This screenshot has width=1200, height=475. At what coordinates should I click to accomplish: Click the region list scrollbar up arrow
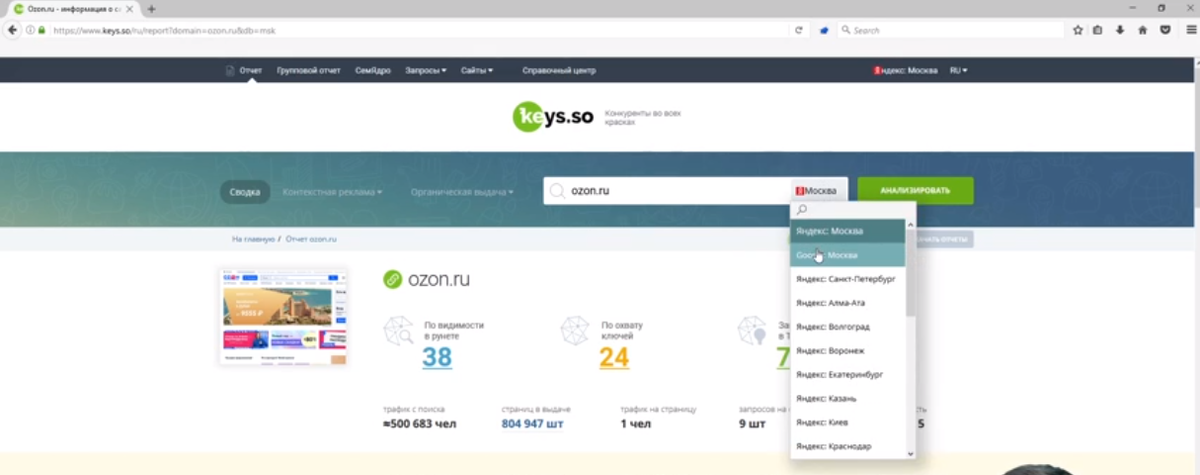[x=910, y=225]
